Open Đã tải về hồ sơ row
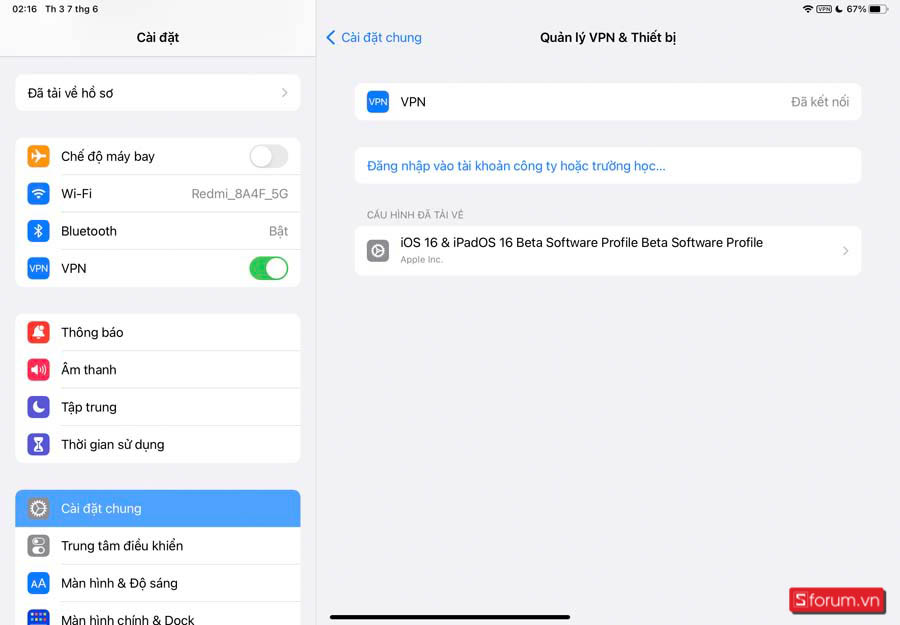This screenshot has height=625, width=900. [158, 92]
